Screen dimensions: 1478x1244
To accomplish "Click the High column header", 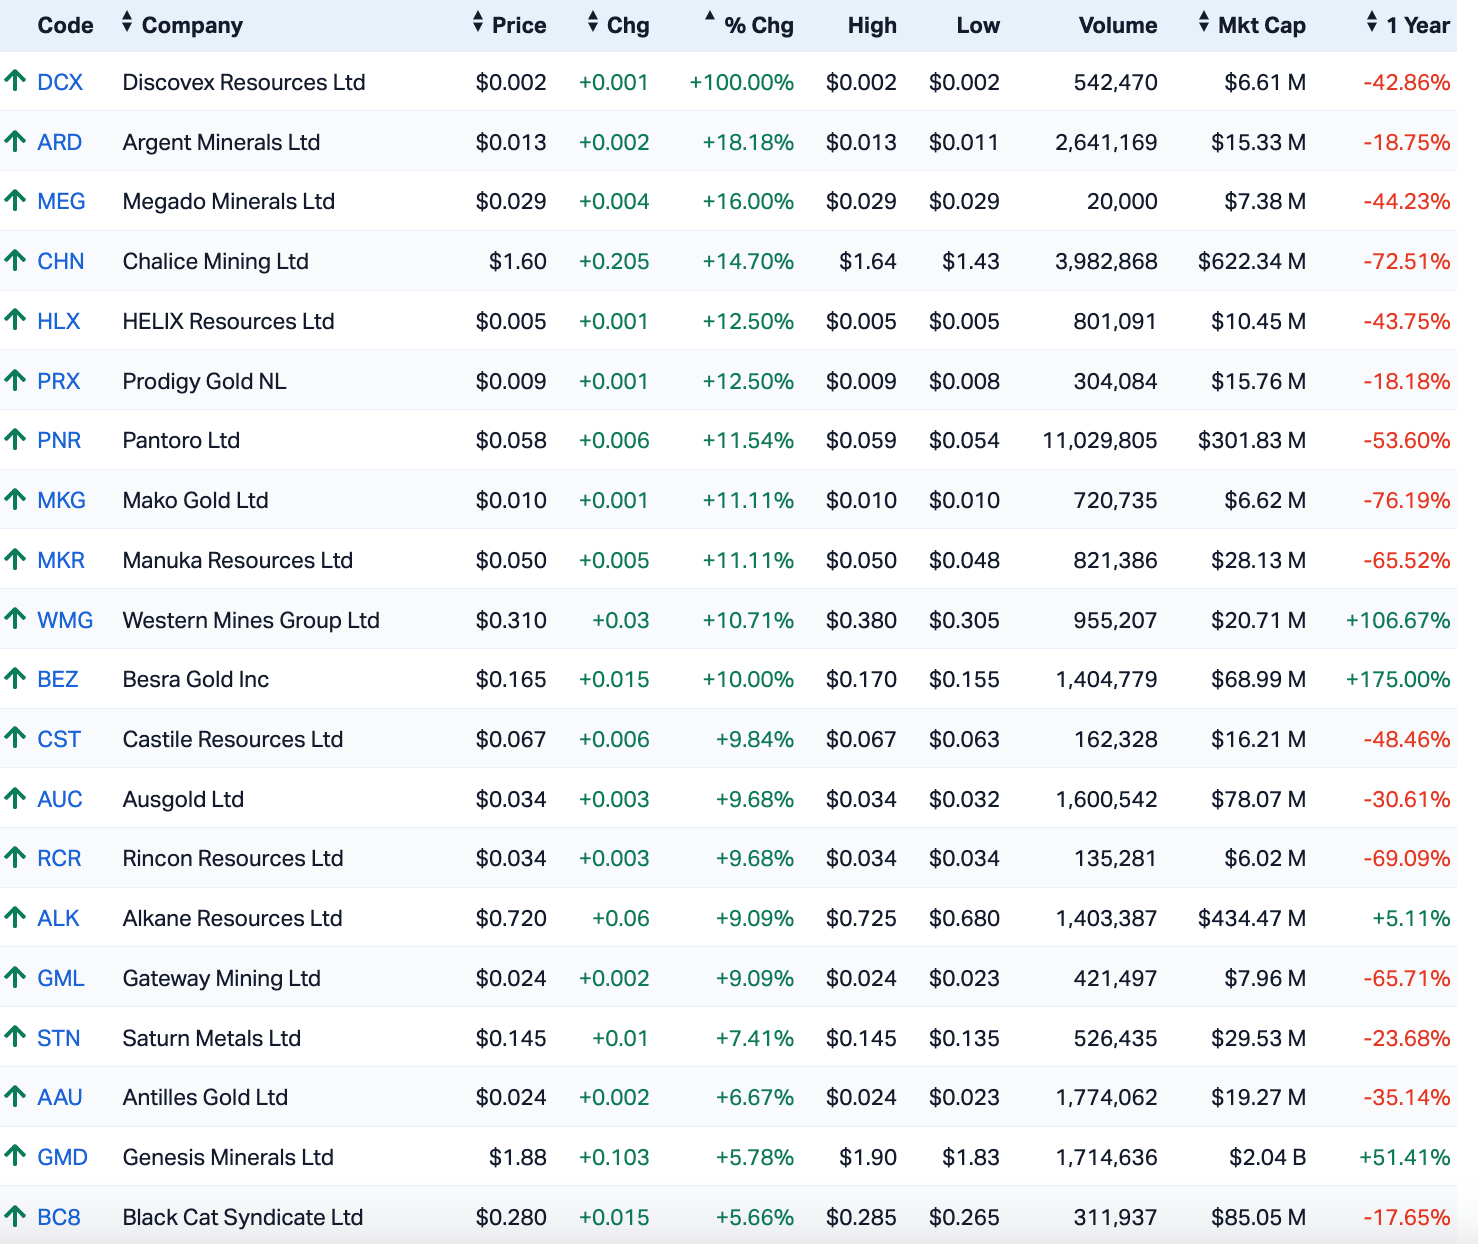I will tap(872, 25).
